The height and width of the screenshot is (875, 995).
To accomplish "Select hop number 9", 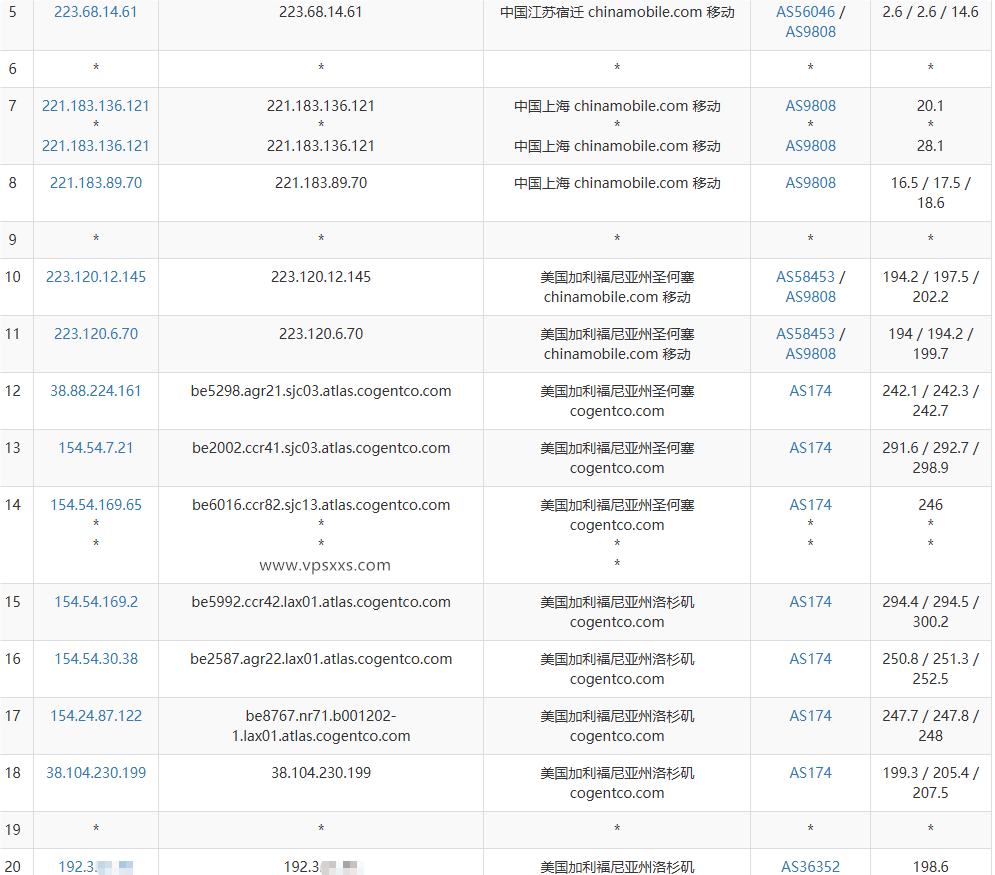I will [x=13, y=240].
